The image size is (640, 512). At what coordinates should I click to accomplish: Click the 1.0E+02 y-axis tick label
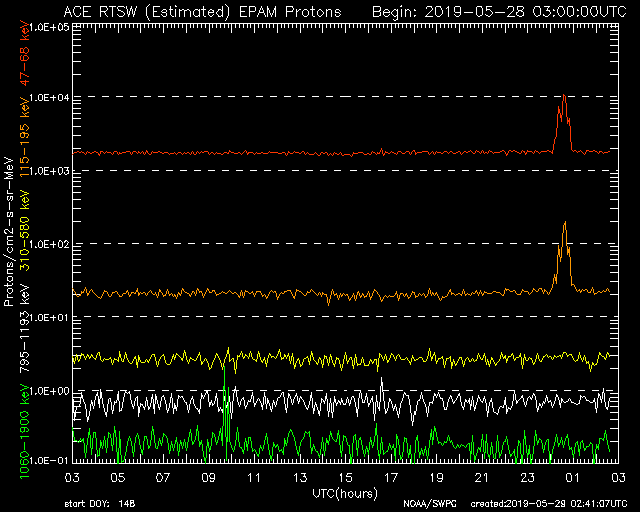coord(47,244)
